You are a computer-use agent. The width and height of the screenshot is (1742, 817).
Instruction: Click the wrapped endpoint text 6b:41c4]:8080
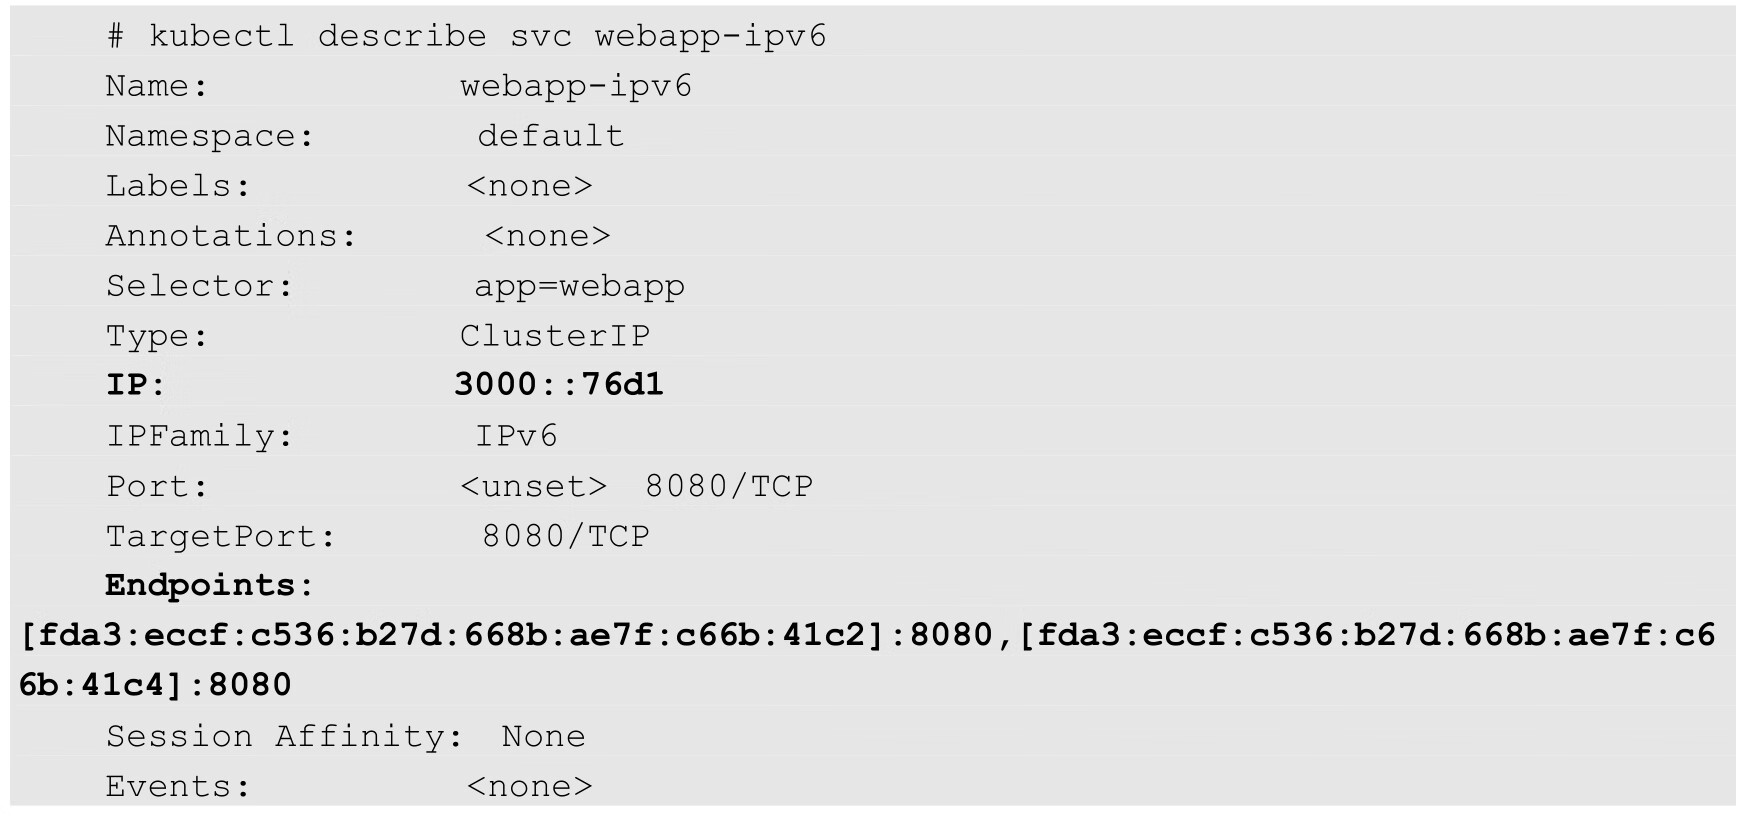[x=155, y=686]
